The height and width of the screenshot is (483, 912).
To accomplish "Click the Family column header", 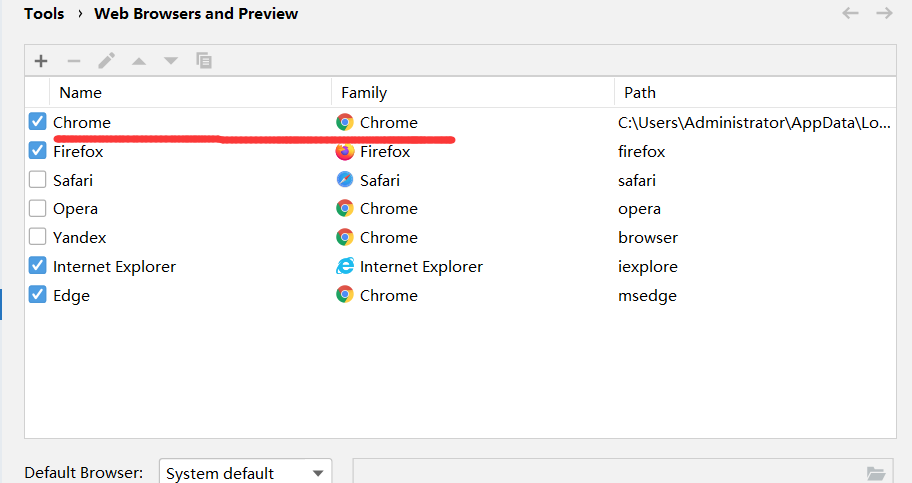I will click(472, 93).
